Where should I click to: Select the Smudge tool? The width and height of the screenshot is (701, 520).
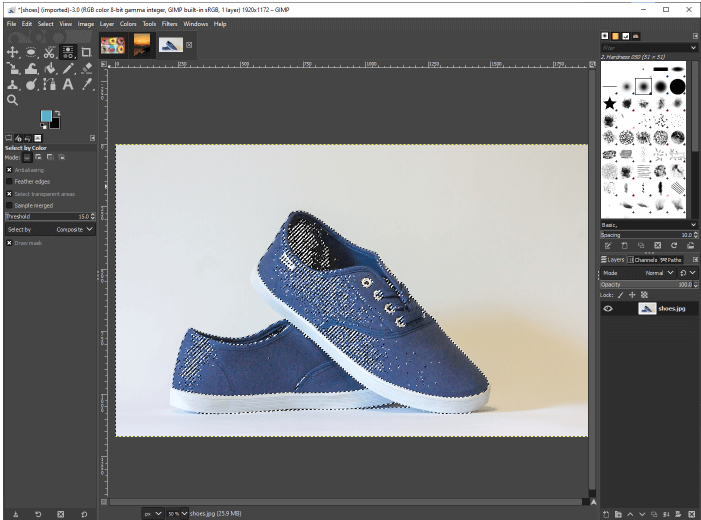point(31,85)
